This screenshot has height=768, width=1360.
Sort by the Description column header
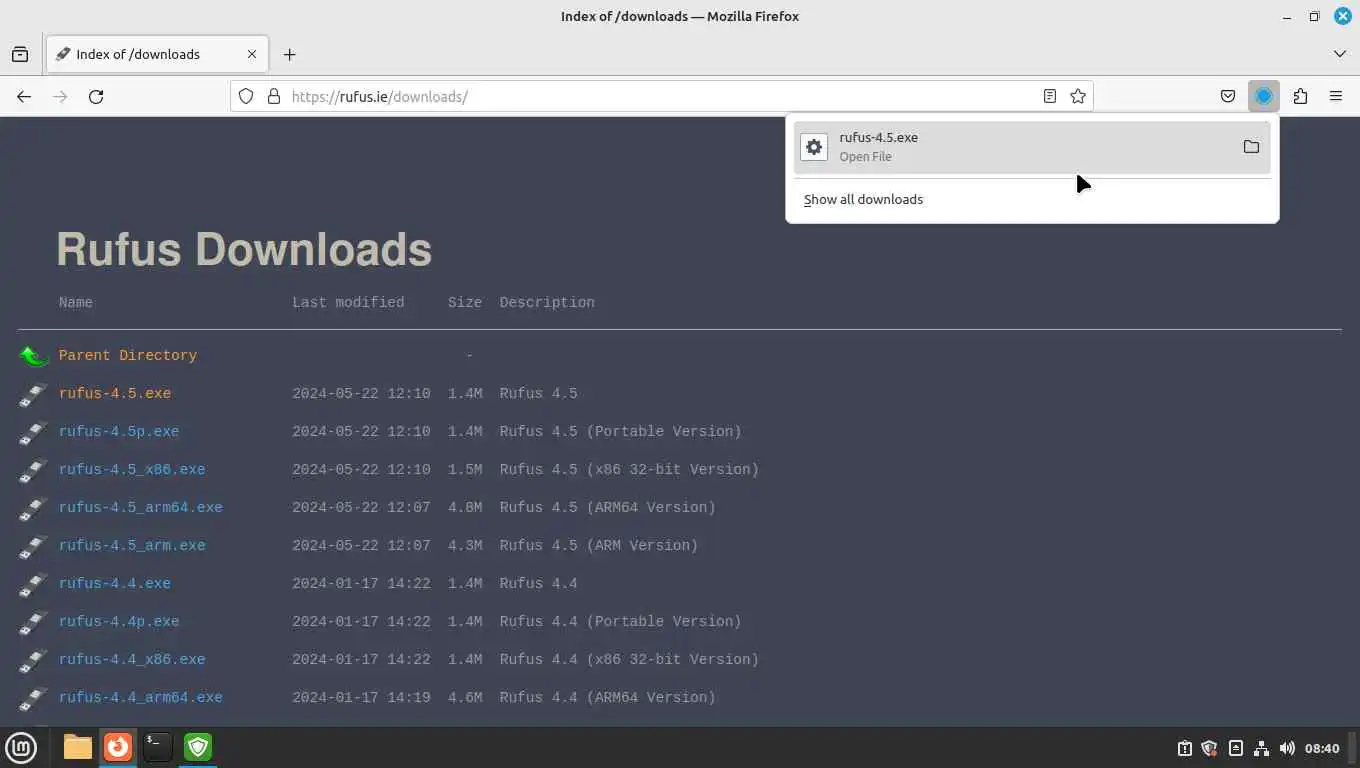click(x=547, y=302)
